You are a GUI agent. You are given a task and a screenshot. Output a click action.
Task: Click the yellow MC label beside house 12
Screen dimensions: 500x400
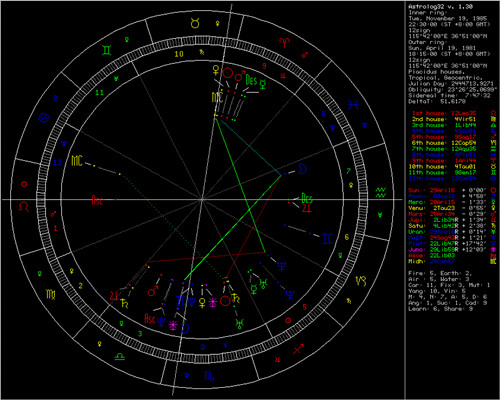77,161
